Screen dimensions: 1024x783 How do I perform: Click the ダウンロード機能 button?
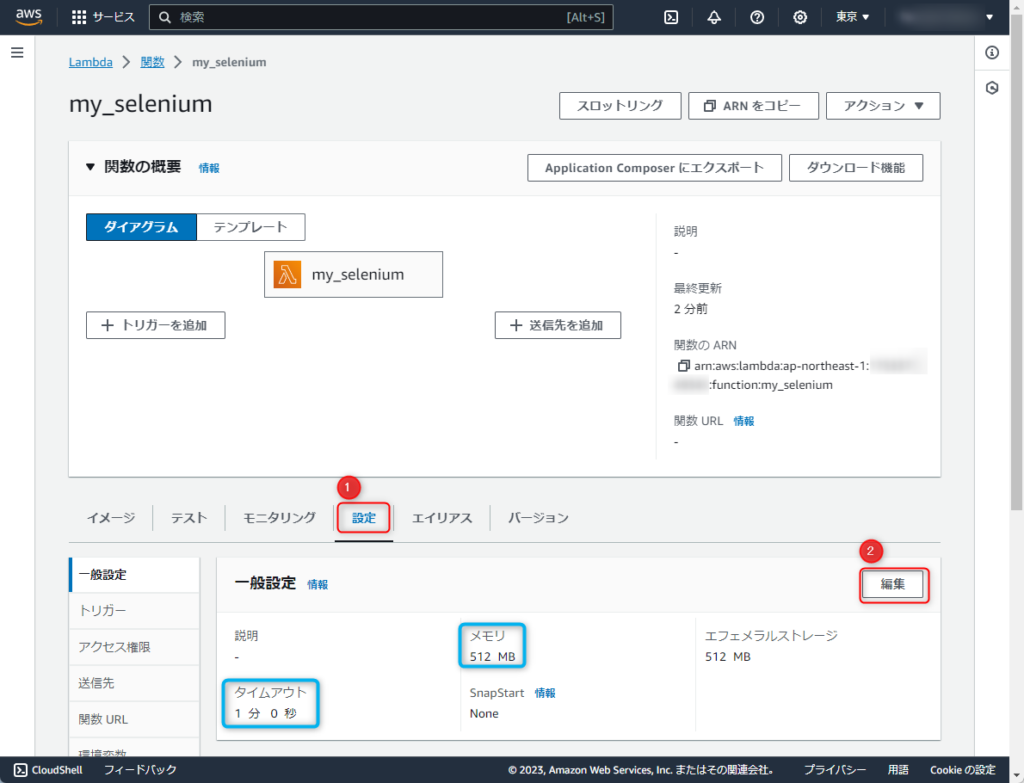click(x=856, y=168)
